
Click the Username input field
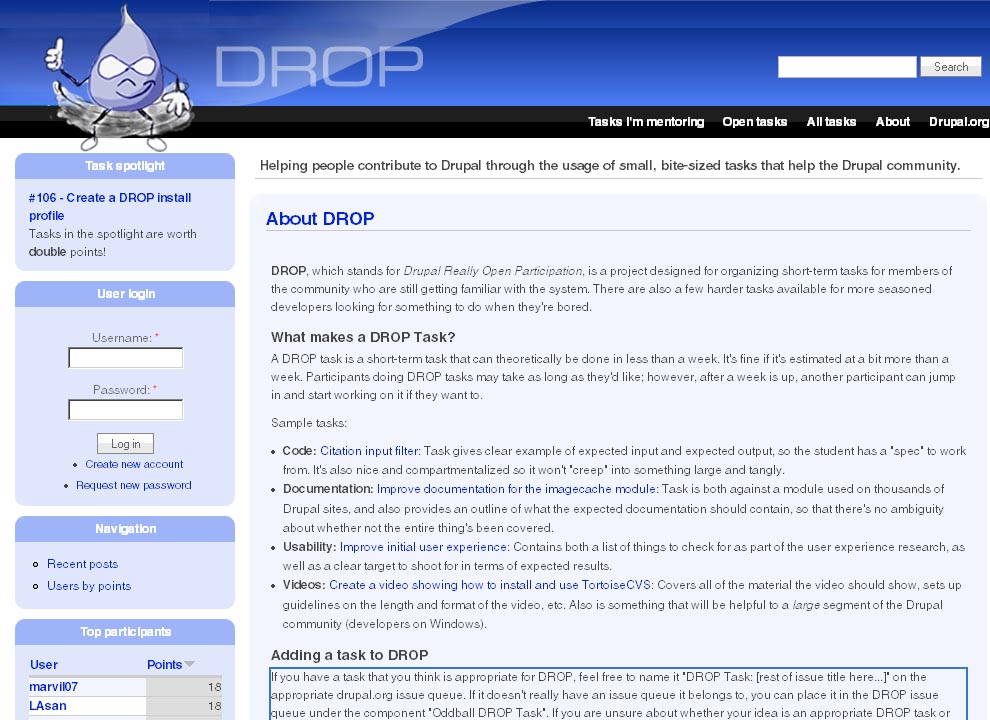coord(124,357)
